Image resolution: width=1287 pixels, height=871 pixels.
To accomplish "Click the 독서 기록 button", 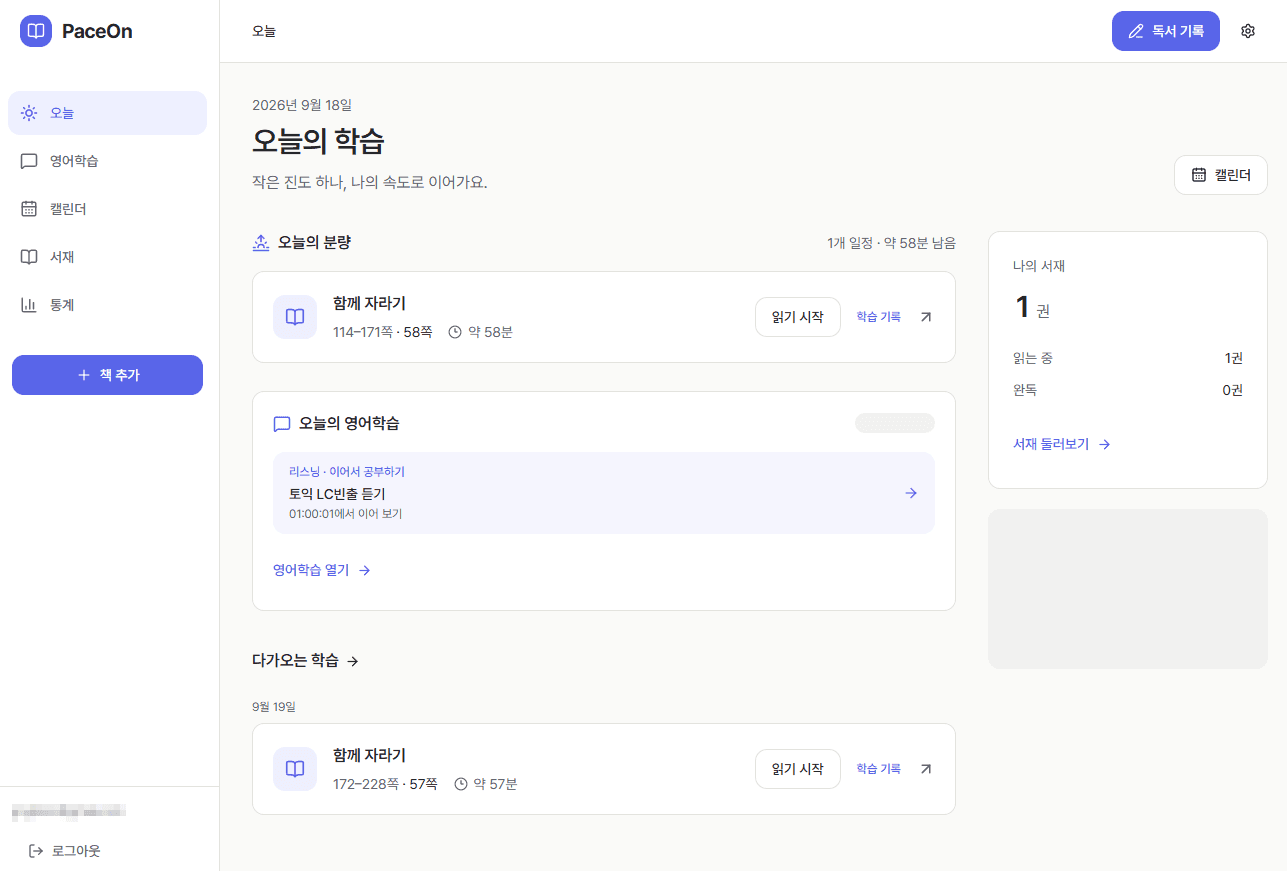I will click(1166, 31).
